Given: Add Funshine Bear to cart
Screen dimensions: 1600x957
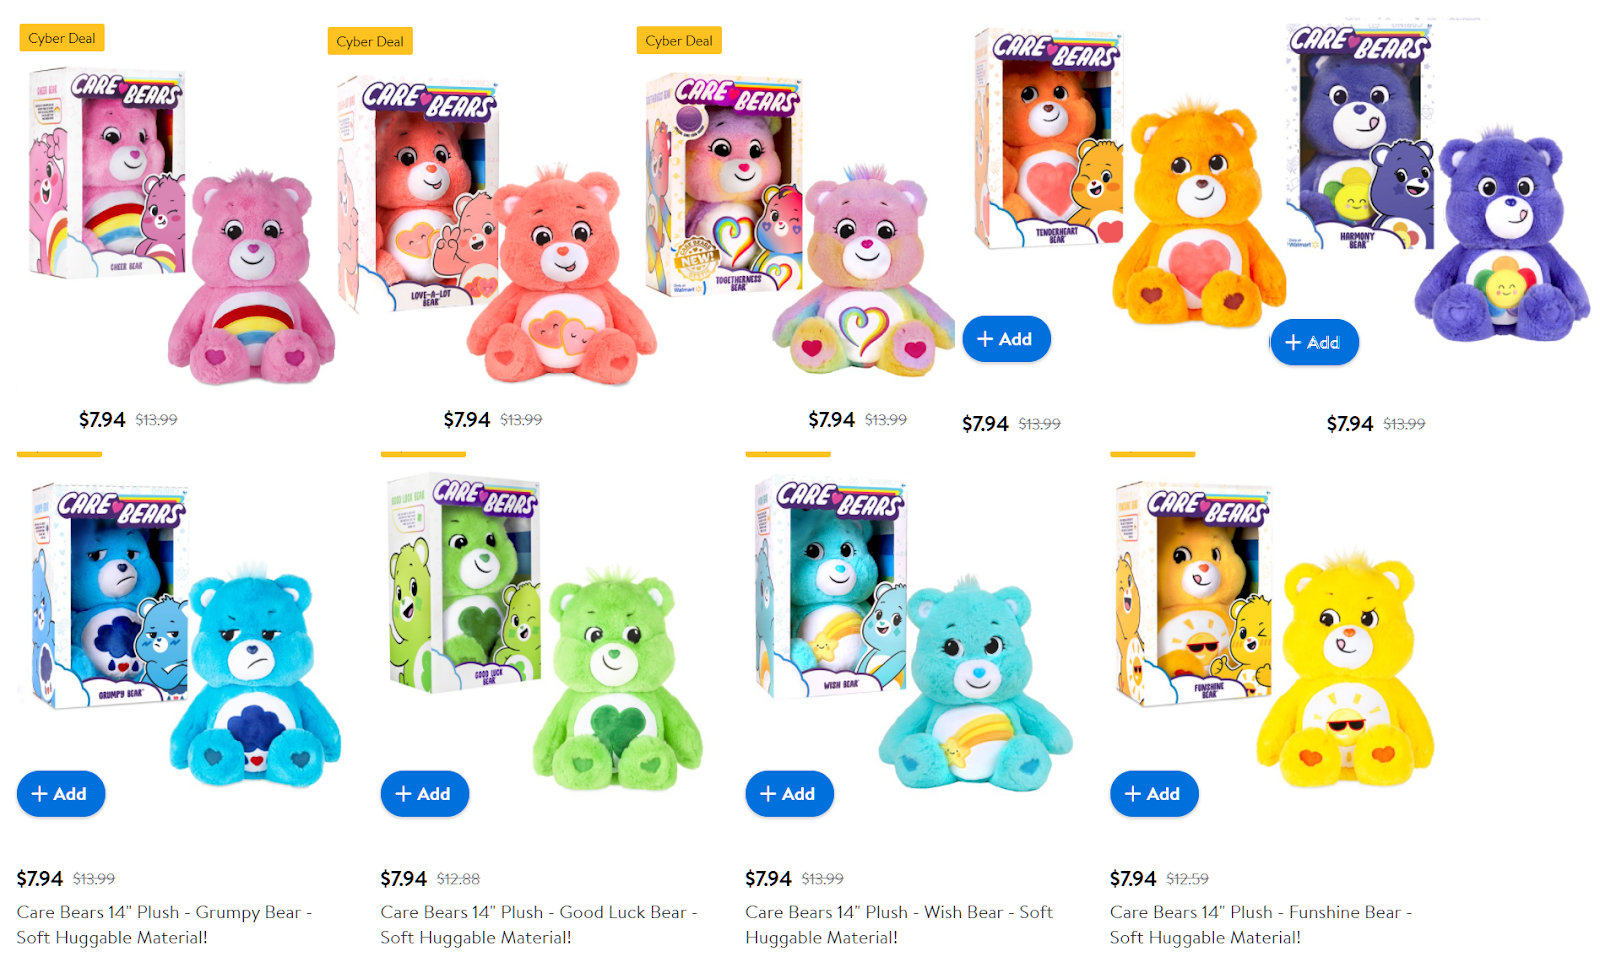Looking at the screenshot, I should coord(1154,794).
